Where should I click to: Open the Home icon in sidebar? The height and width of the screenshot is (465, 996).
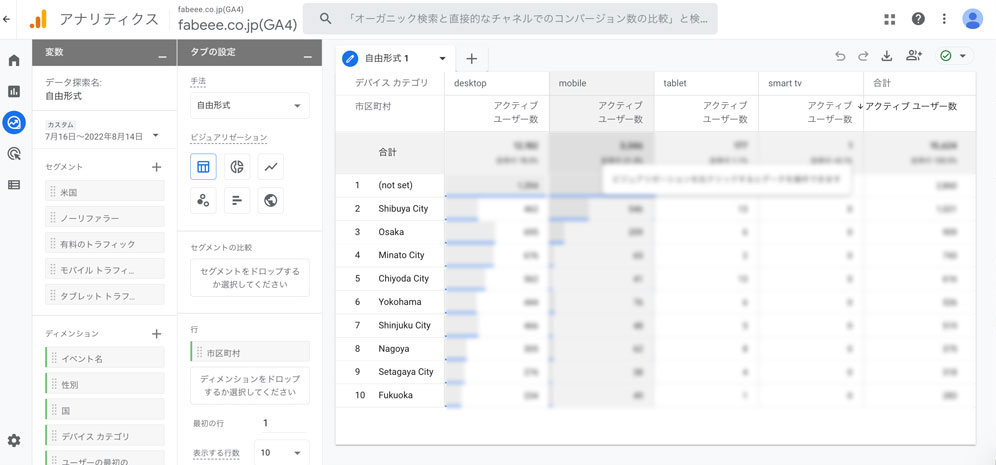pos(14,60)
